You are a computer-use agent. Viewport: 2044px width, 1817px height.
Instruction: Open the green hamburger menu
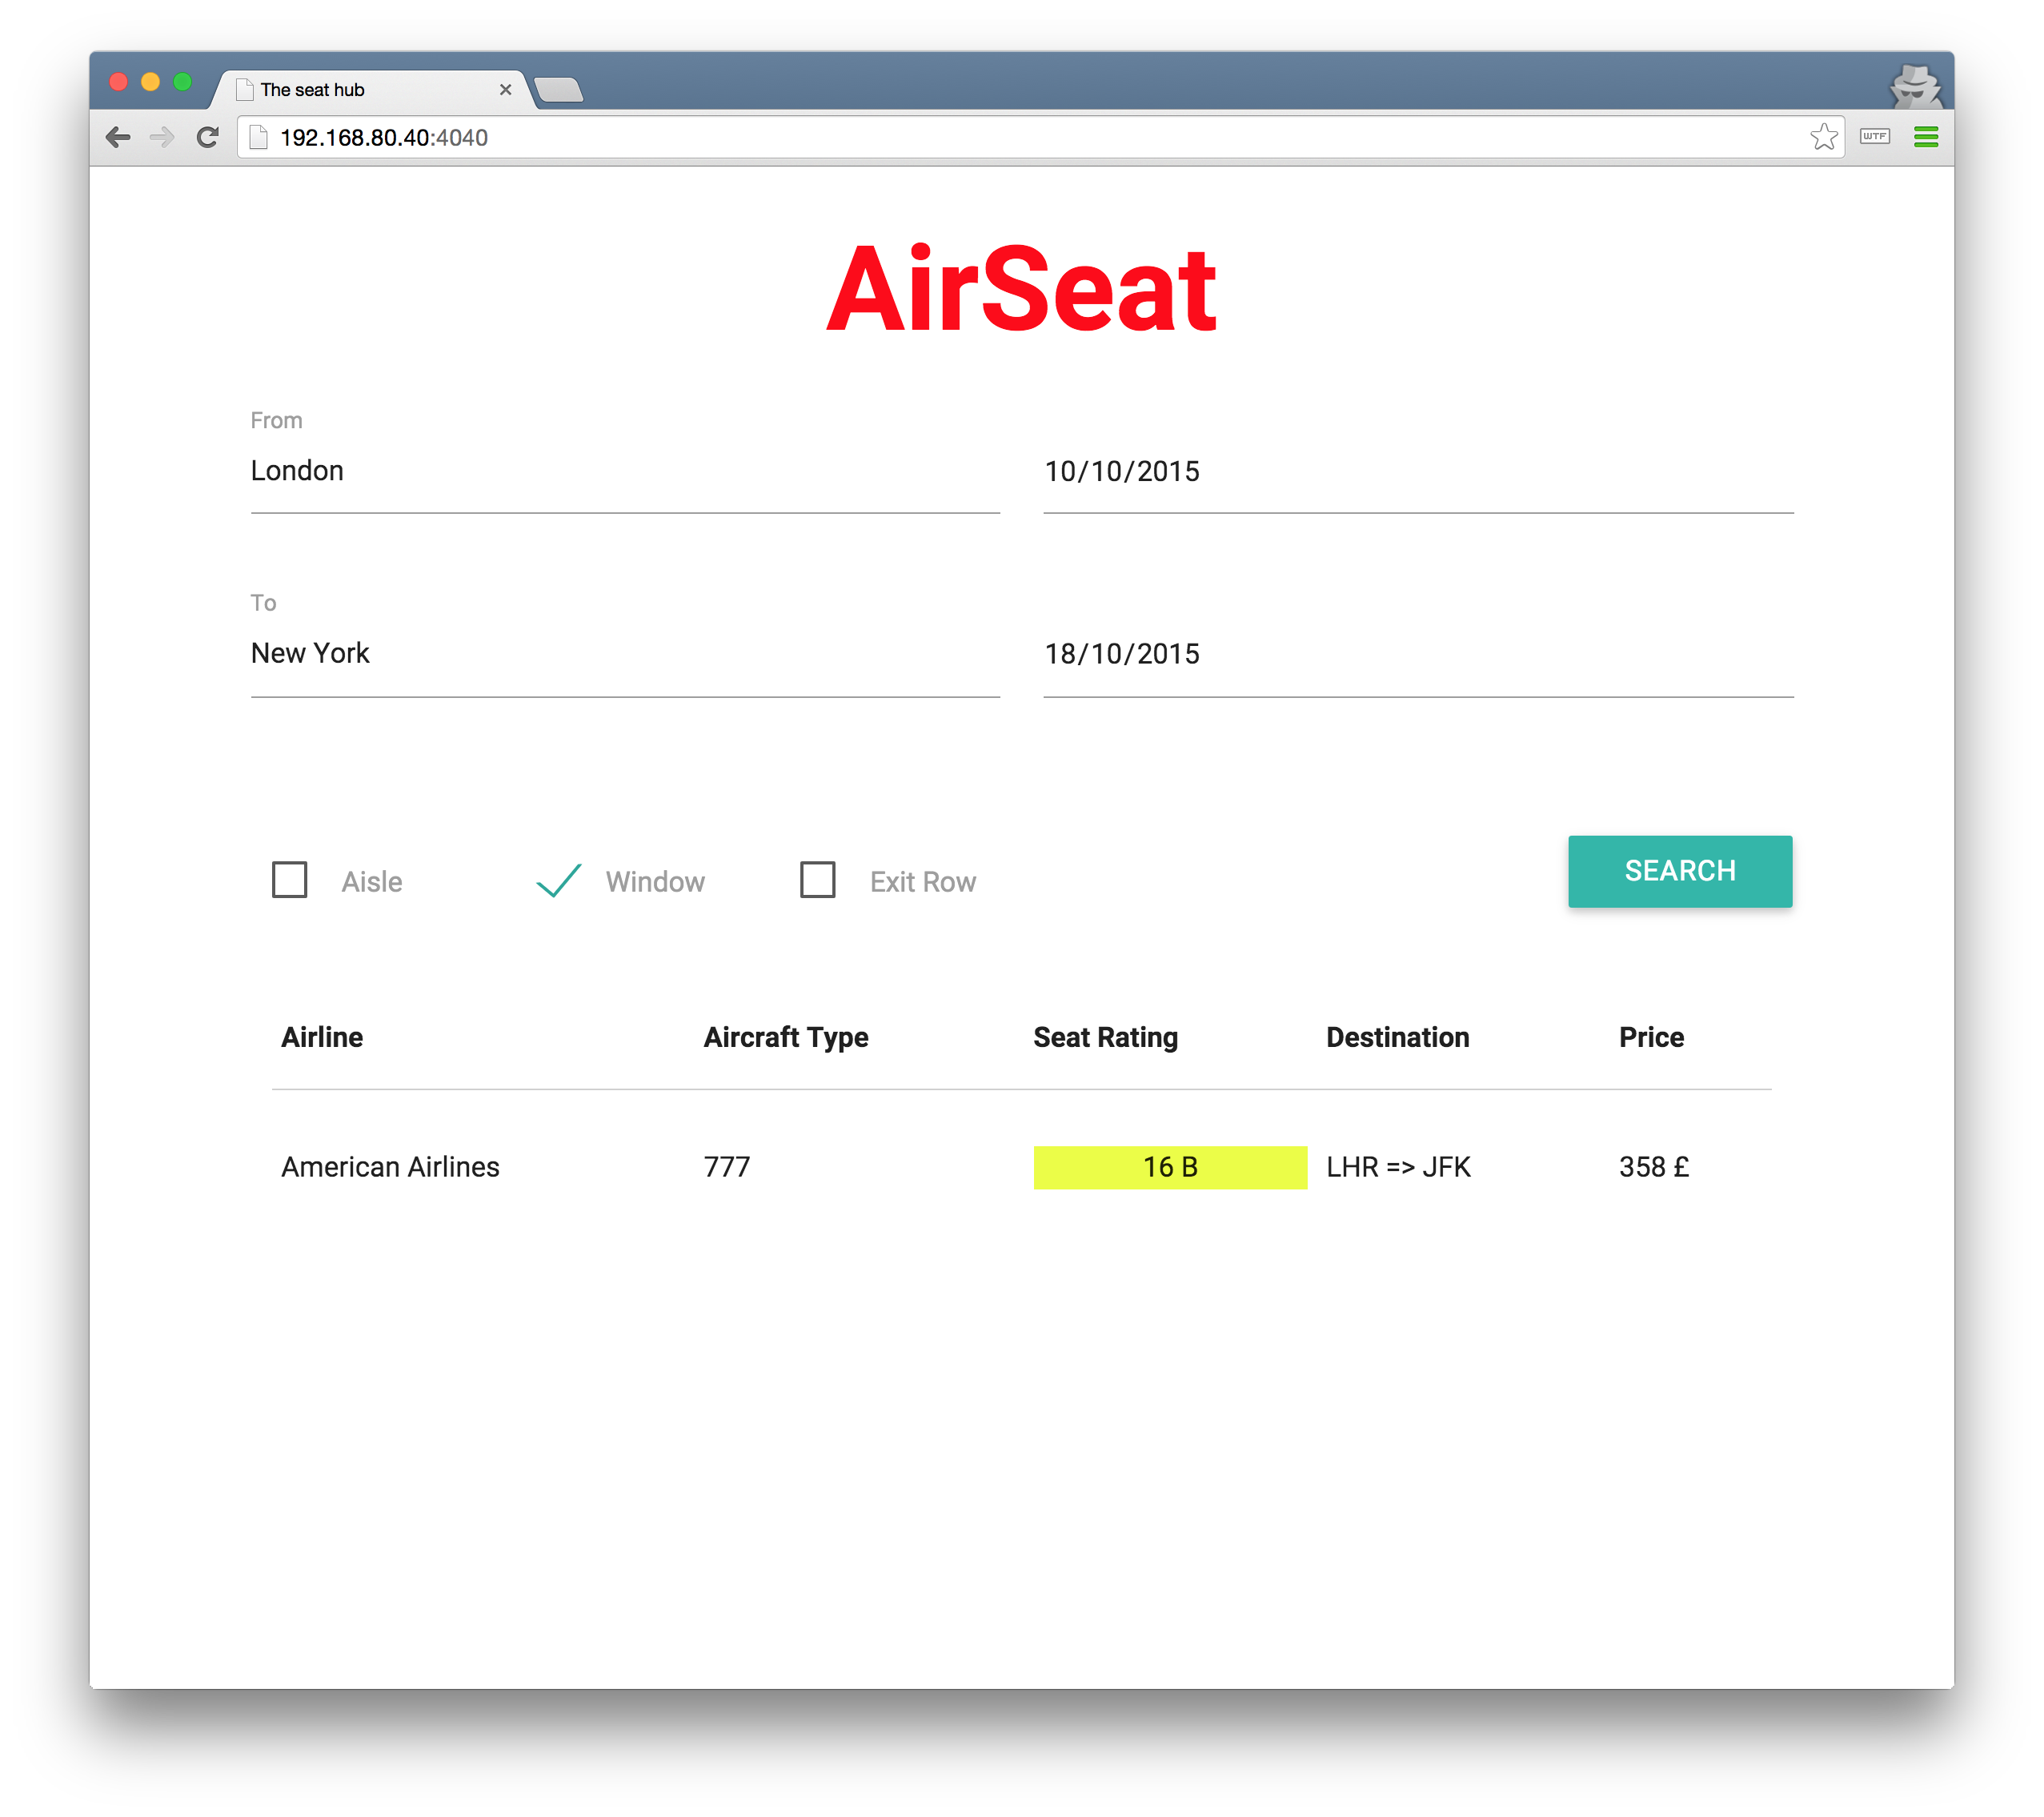coord(1925,137)
